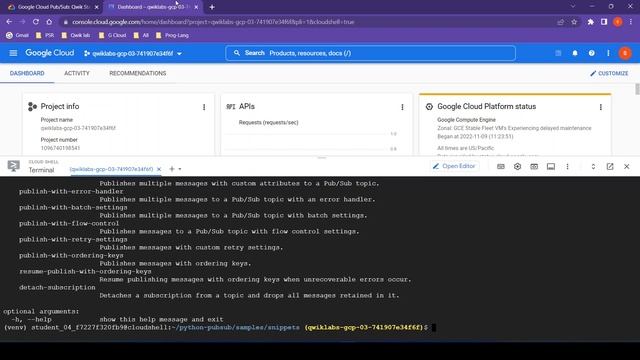Open the Cloud Shell terminal settings gear
Screen dimensions: 640x360
(517, 167)
